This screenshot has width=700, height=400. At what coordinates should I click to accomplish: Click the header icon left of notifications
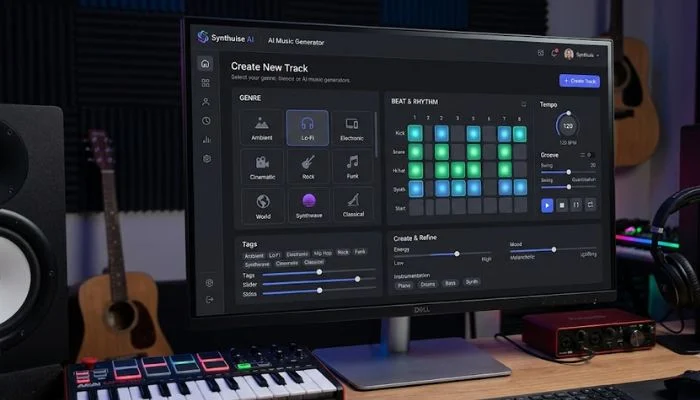[x=541, y=53]
